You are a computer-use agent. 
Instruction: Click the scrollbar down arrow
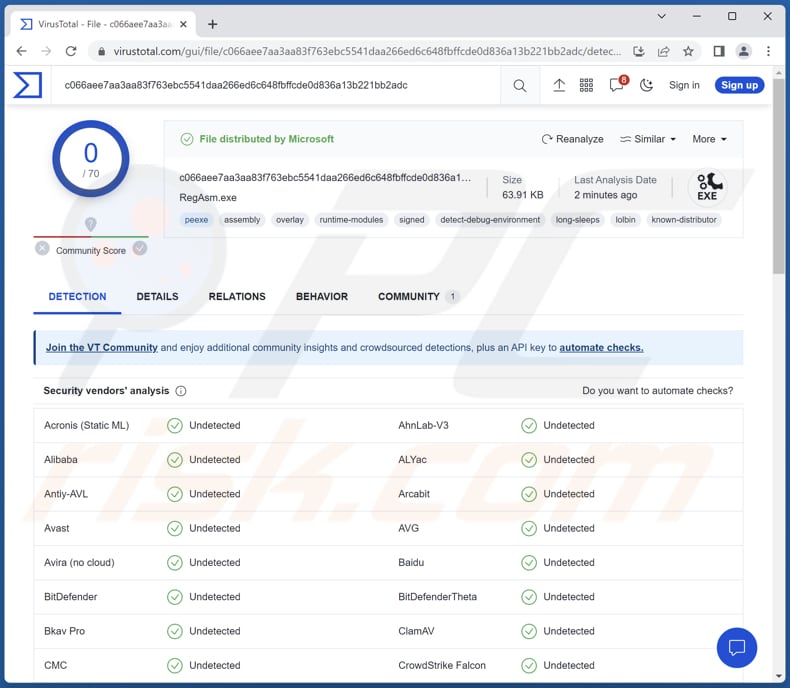[779, 676]
